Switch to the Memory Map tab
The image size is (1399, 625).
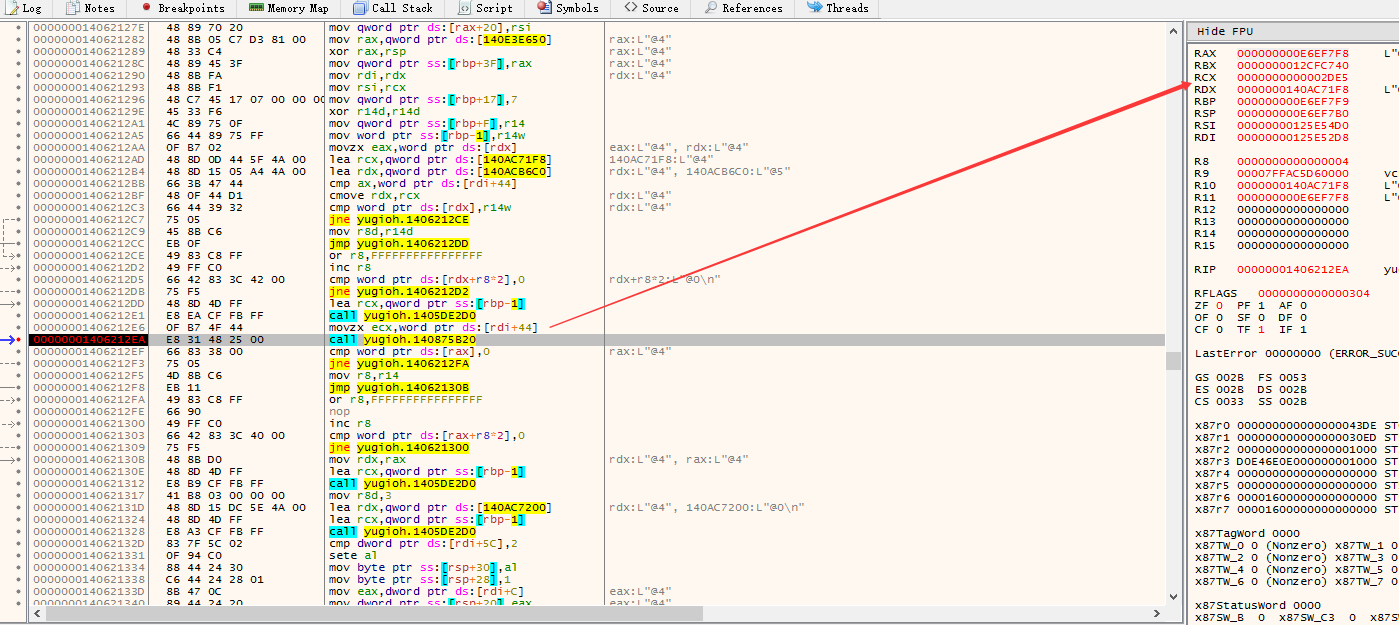288,8
